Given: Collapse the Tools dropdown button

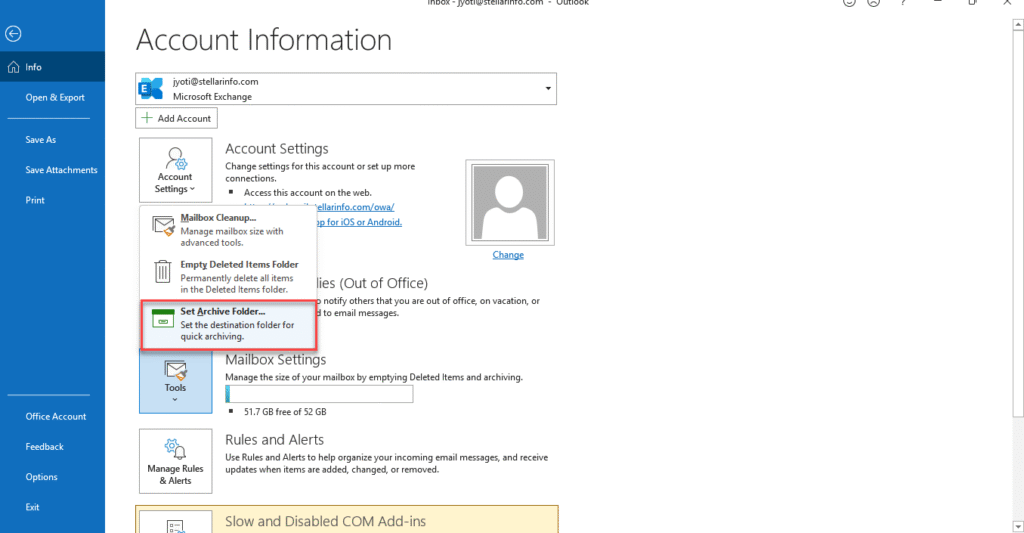Looking at the screenshot, I should 175,384.
